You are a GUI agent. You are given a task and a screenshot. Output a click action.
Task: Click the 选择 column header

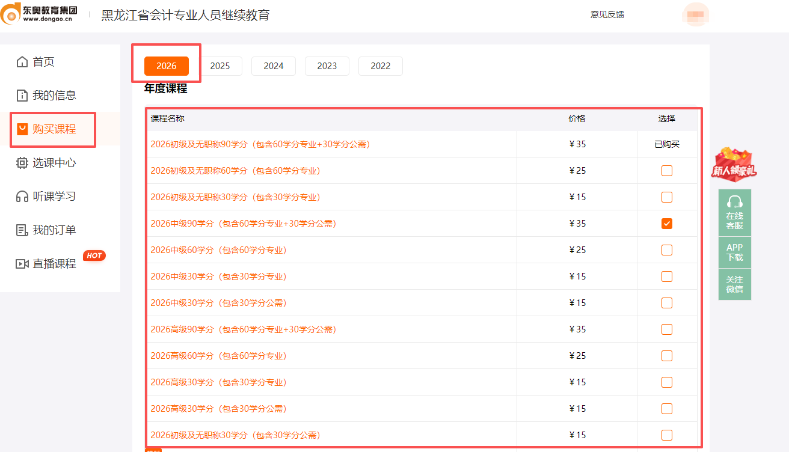tap(667, 118)
